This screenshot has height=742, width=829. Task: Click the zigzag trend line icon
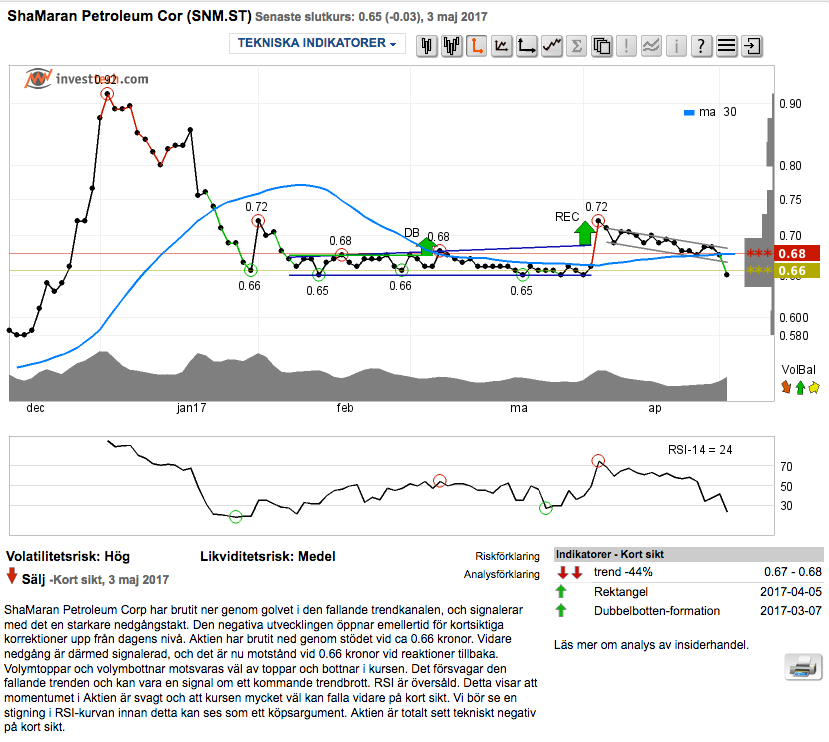pos(552,46)
